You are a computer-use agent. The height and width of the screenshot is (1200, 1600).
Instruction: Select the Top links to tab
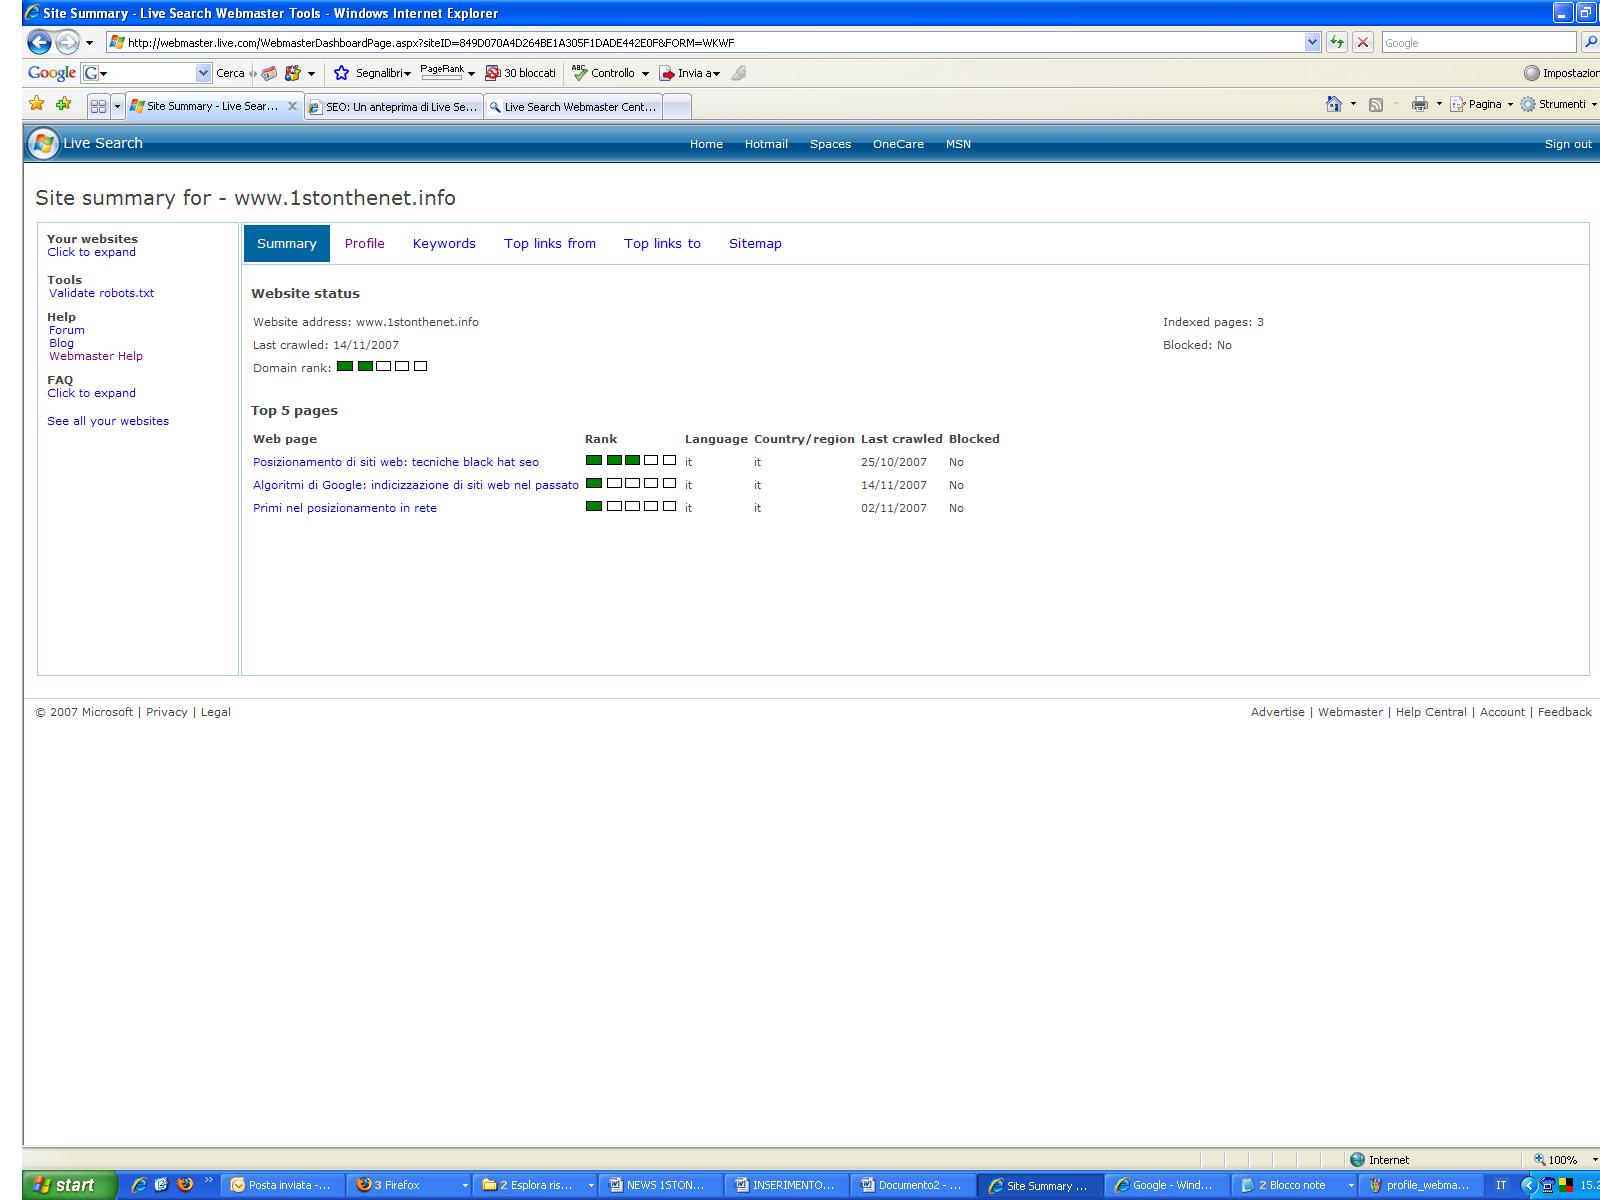[662, 243]
